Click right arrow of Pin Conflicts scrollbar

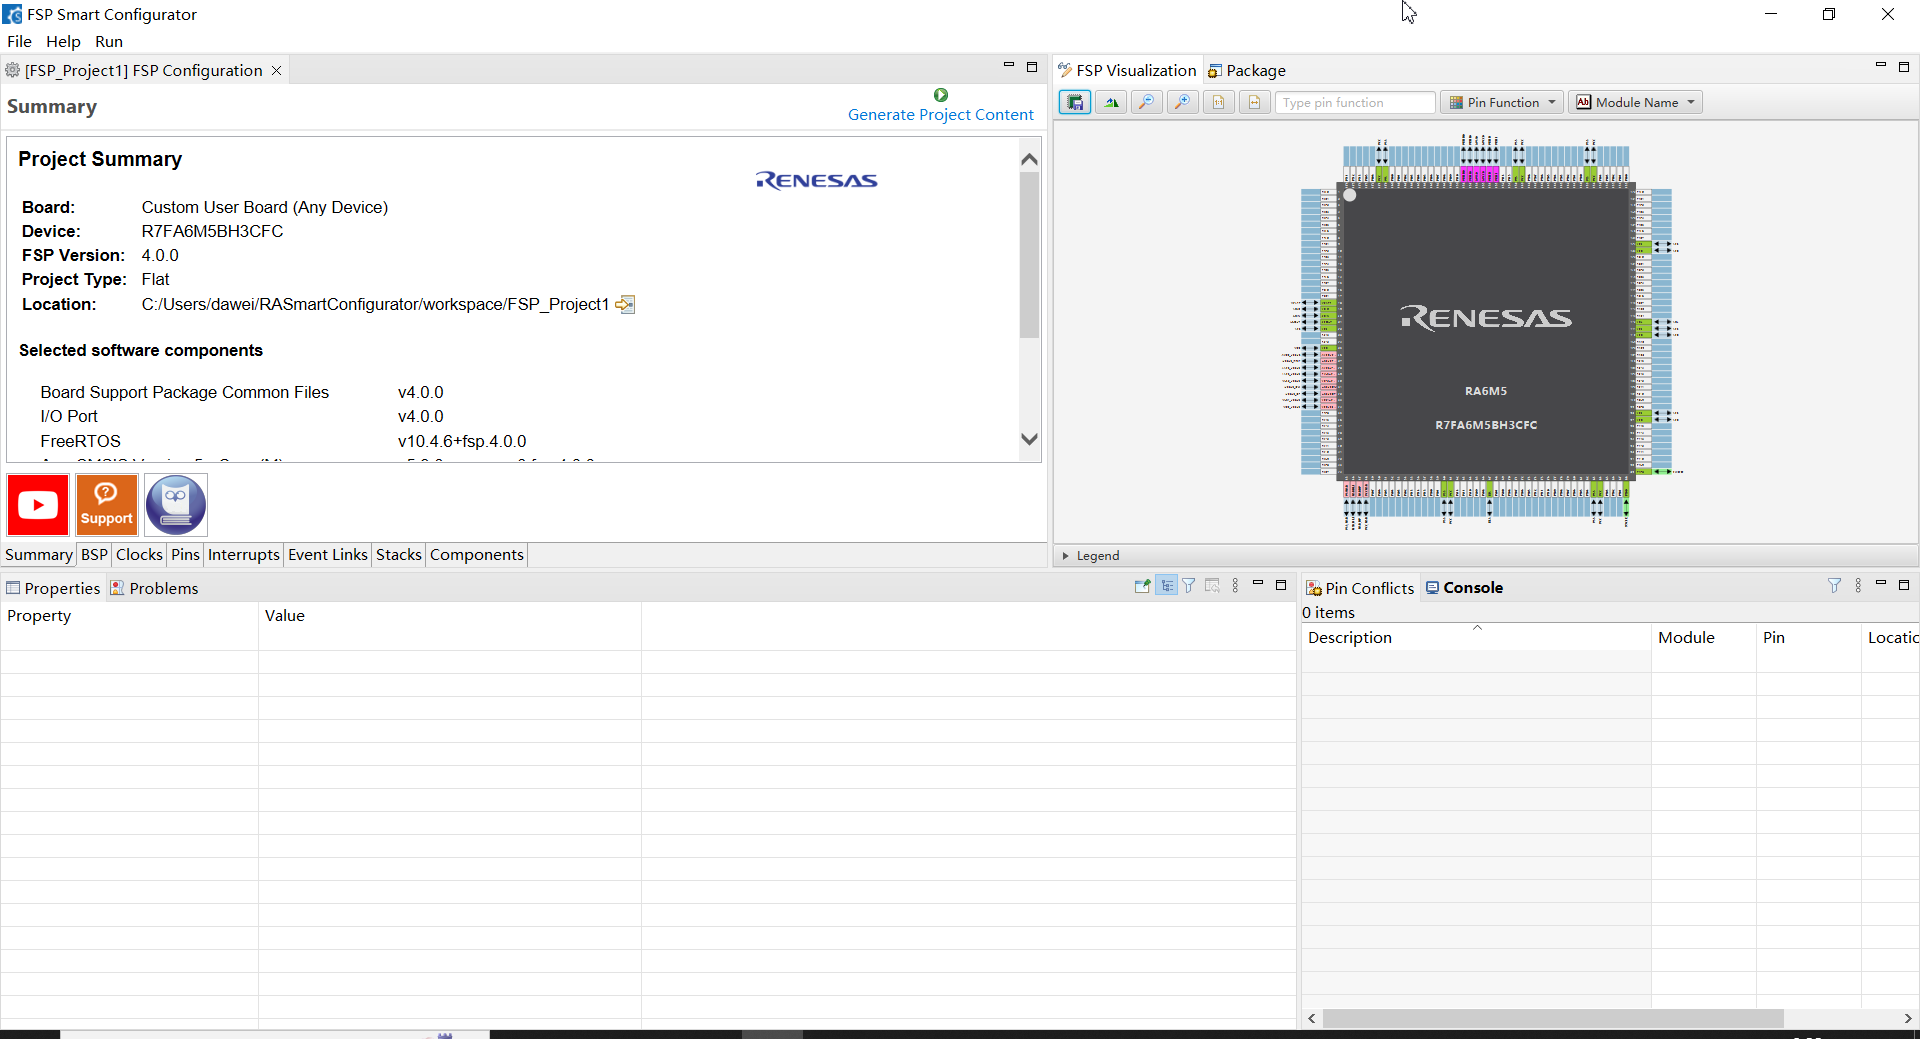point(1908,1018)
